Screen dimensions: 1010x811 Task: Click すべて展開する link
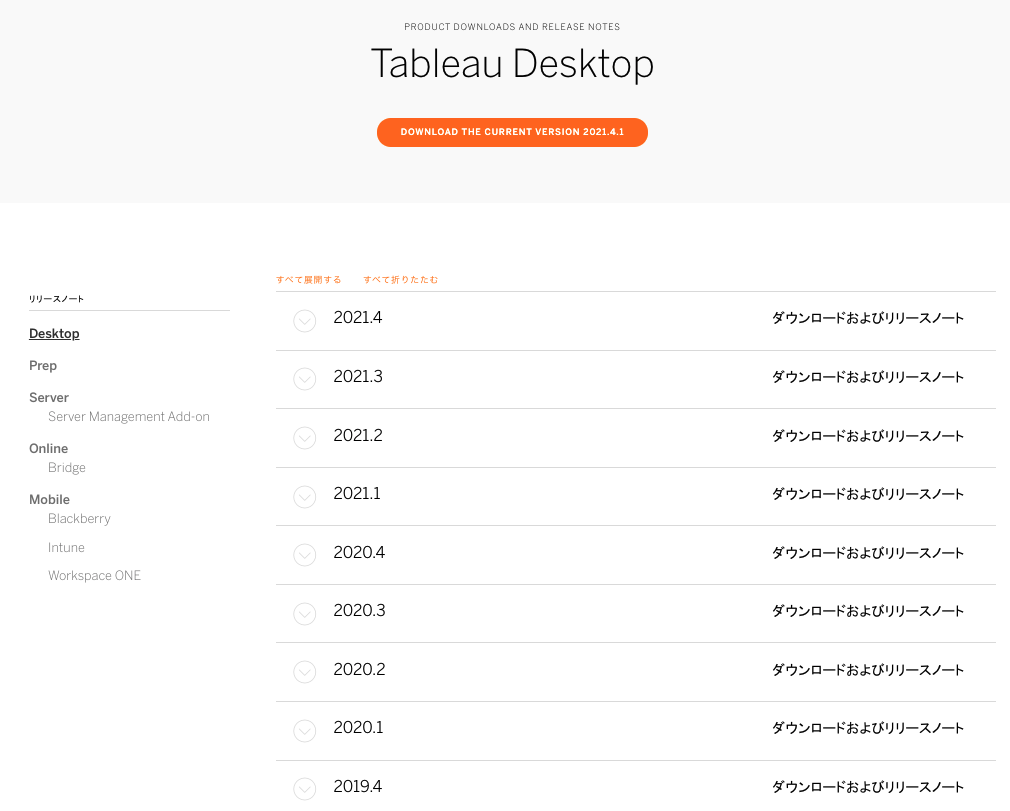[309, 280]
